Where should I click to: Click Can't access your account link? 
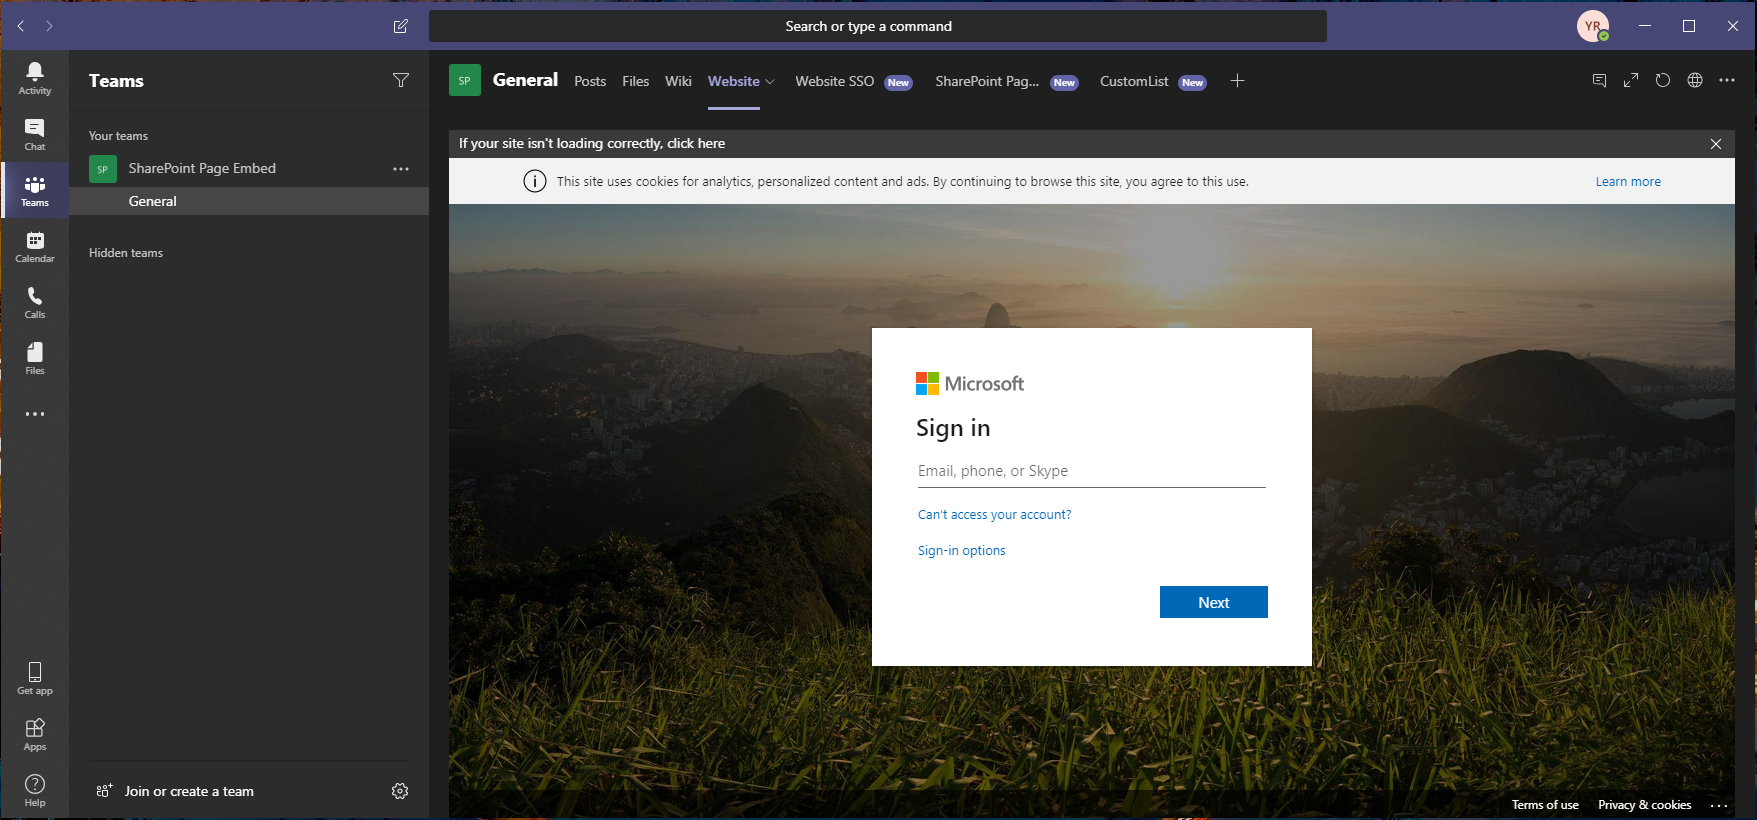(994, 515)
